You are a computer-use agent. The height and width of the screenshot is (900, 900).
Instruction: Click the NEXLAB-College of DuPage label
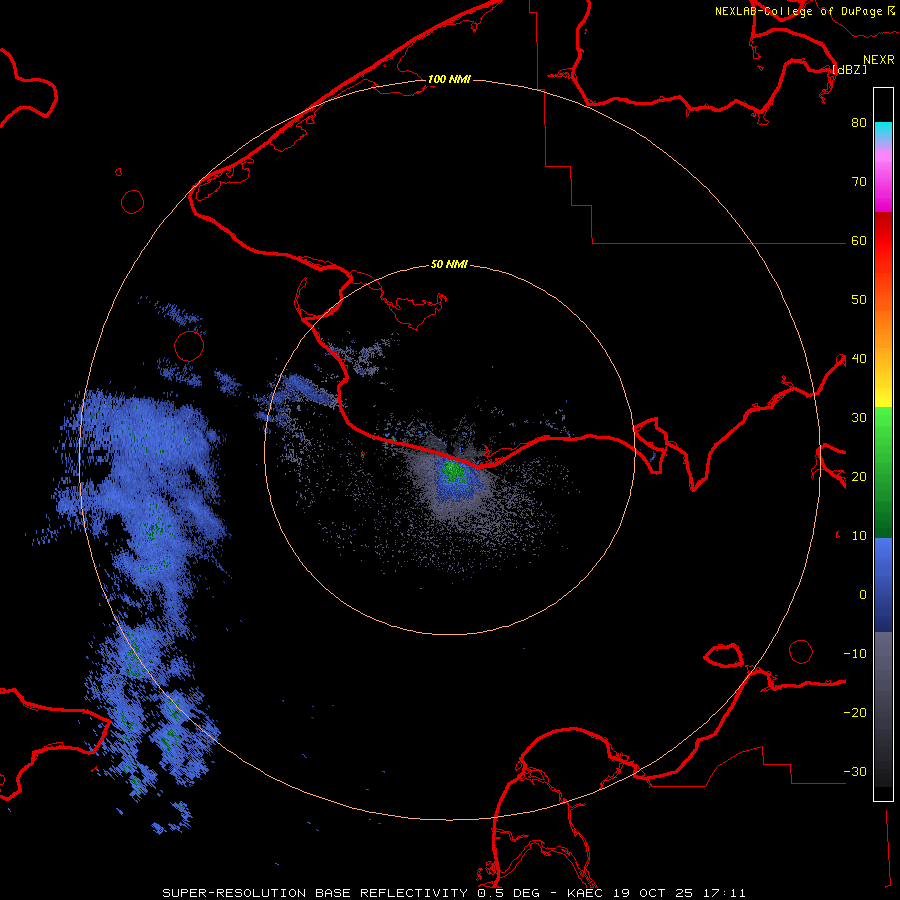point(804,11)
